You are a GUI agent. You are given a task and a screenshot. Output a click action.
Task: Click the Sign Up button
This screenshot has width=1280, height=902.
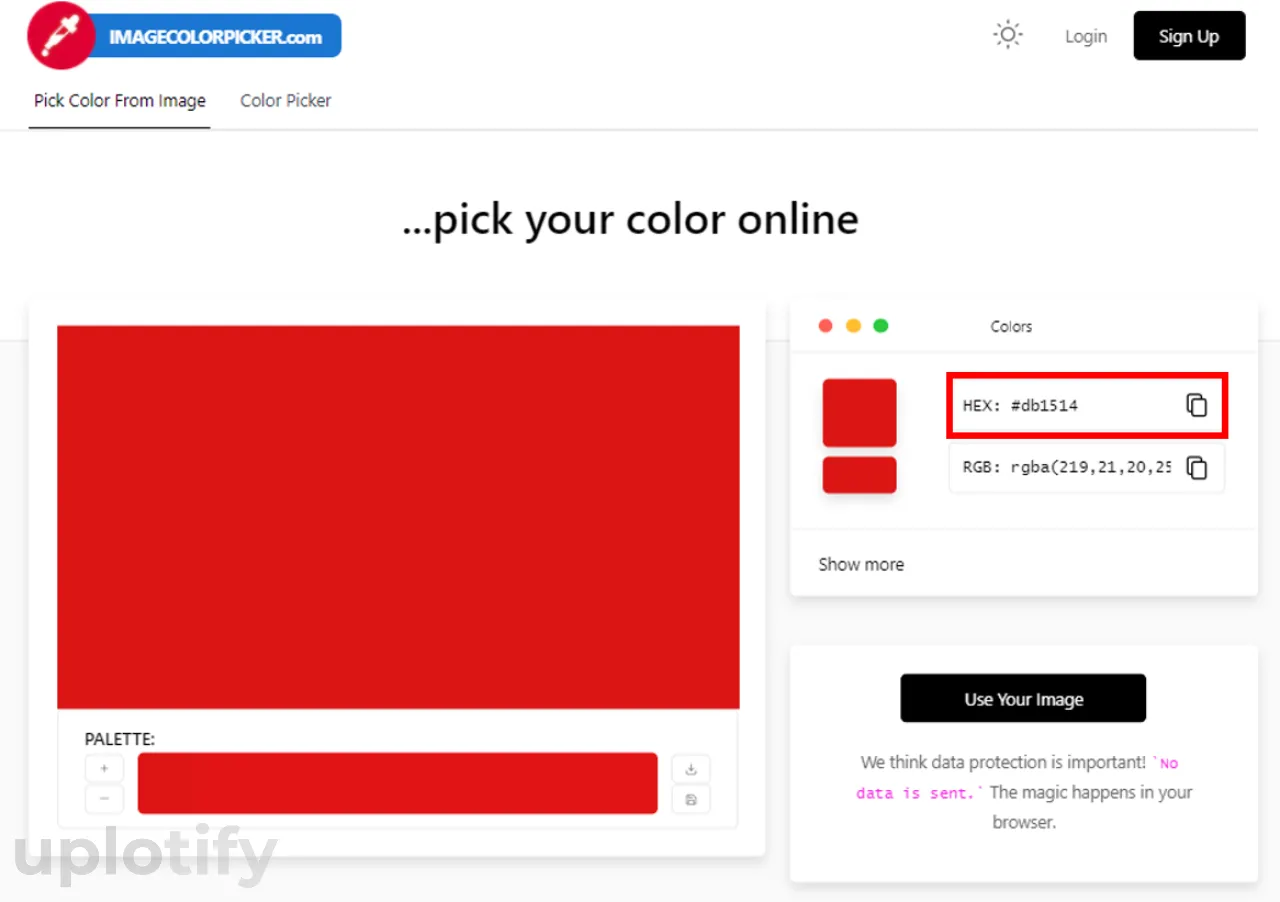tap(1189, 36)
